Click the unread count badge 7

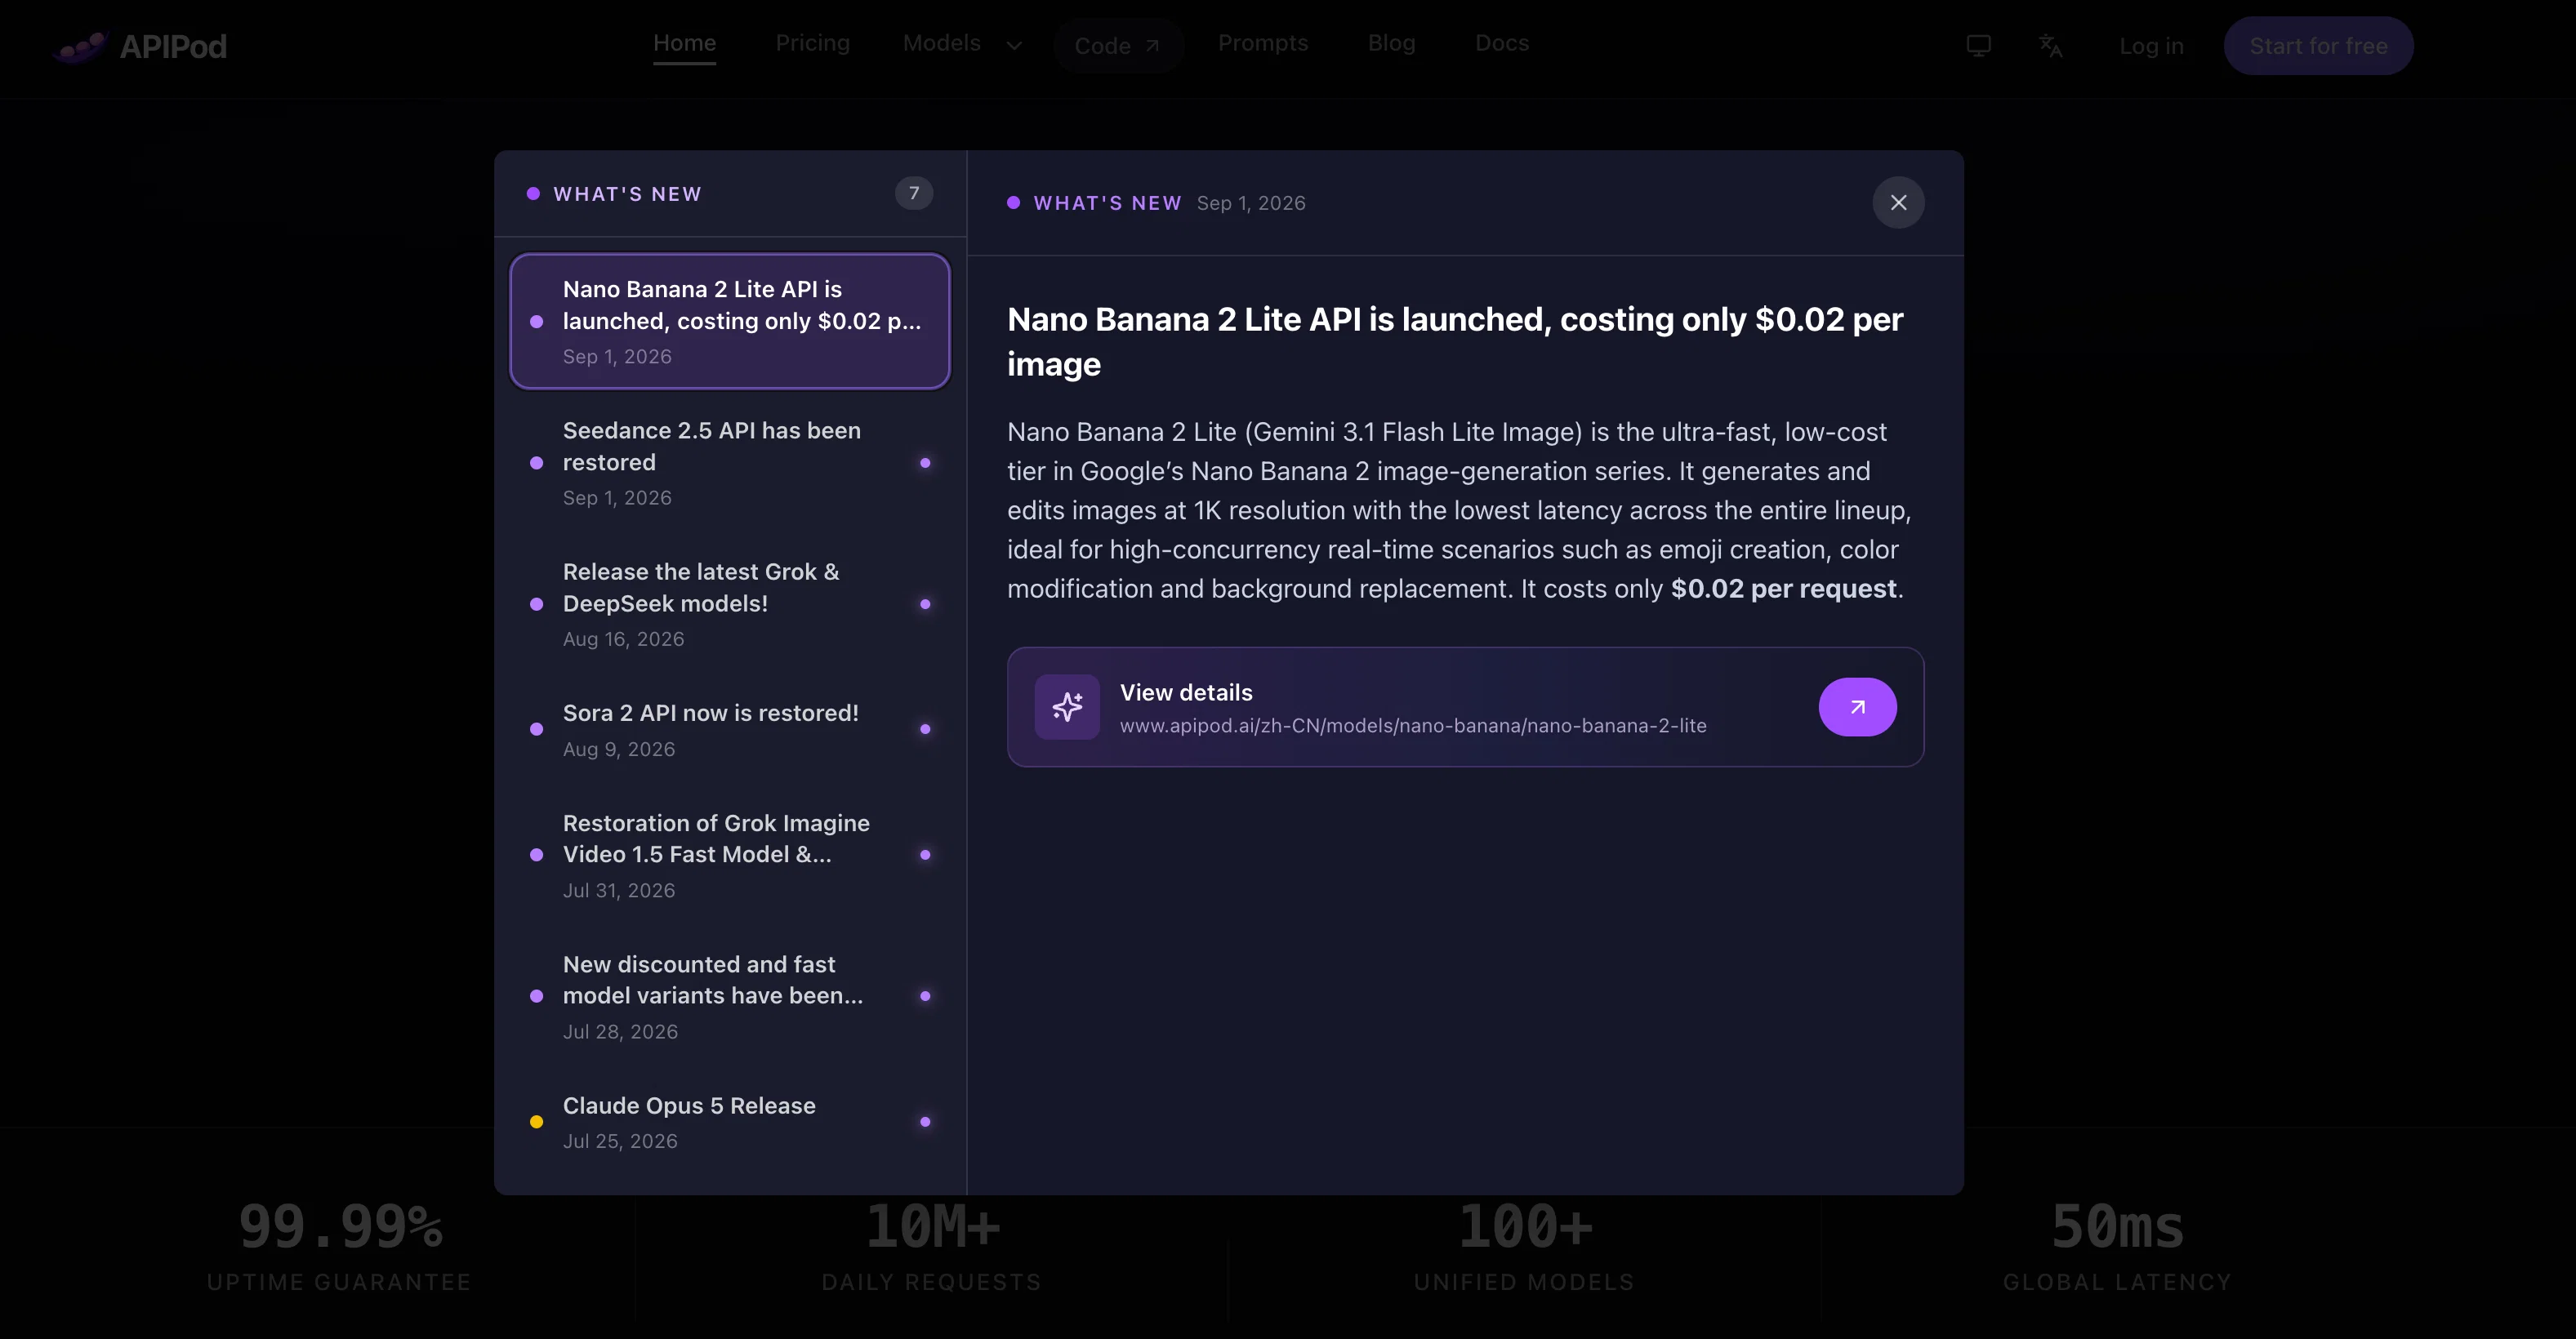[913, 193]
